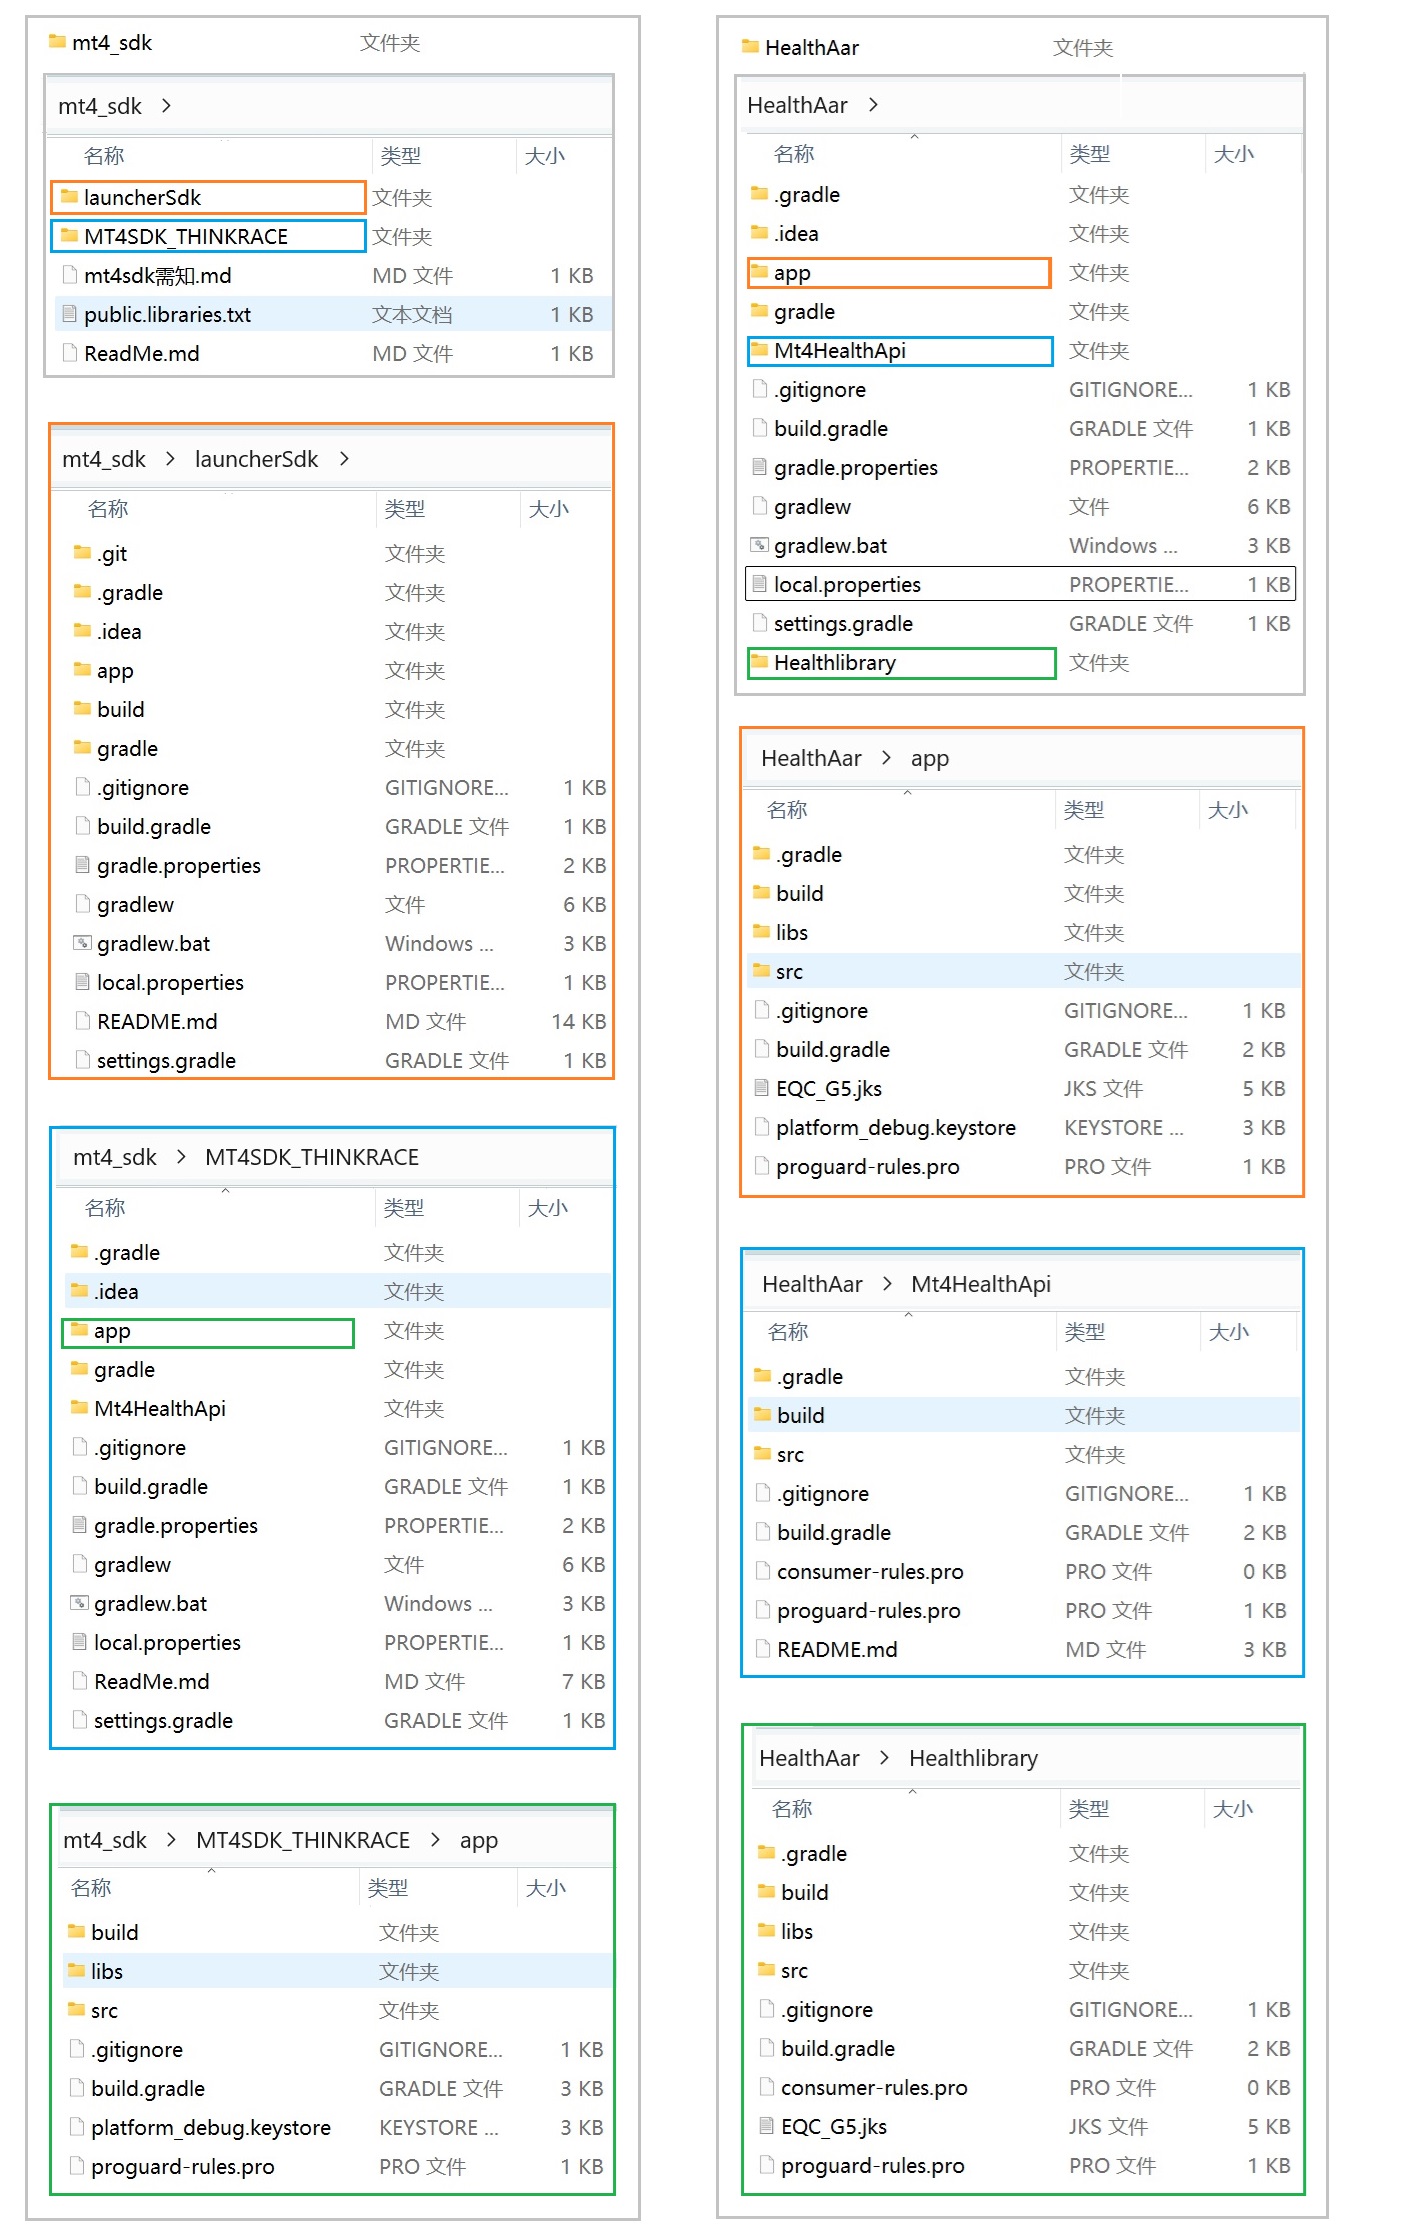Click gradlew.bat icon in launcherSdk panel
Screen dimensions: 1413x2239
coord(83,943)
